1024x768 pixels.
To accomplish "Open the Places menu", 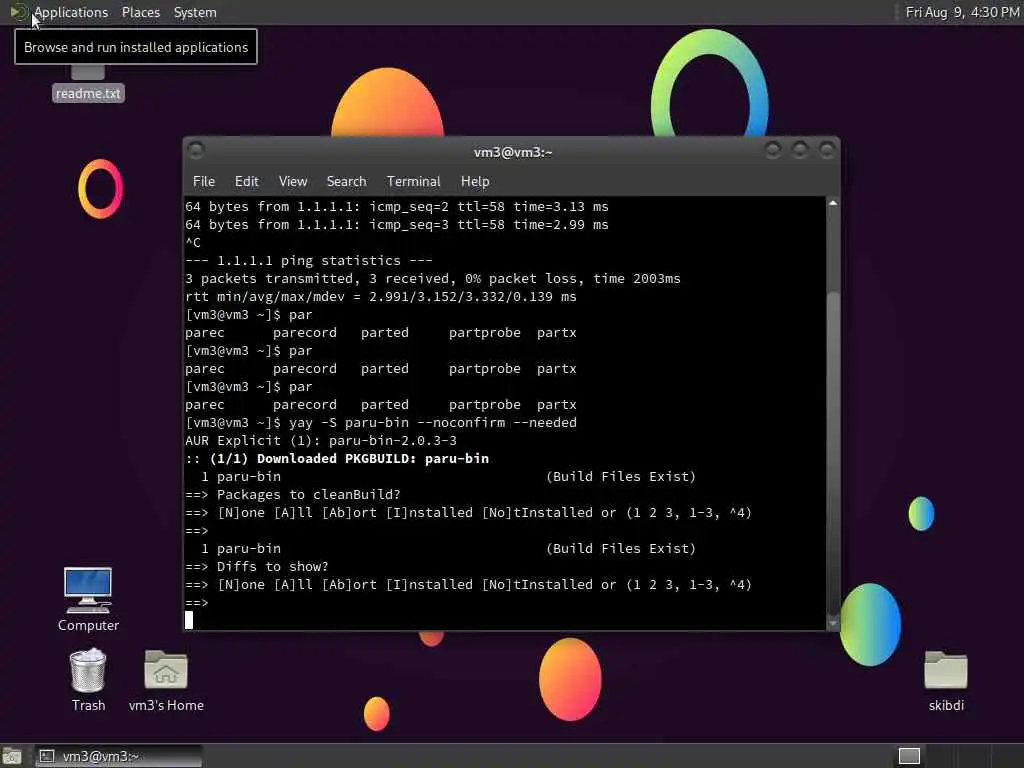I will [140, 12].
